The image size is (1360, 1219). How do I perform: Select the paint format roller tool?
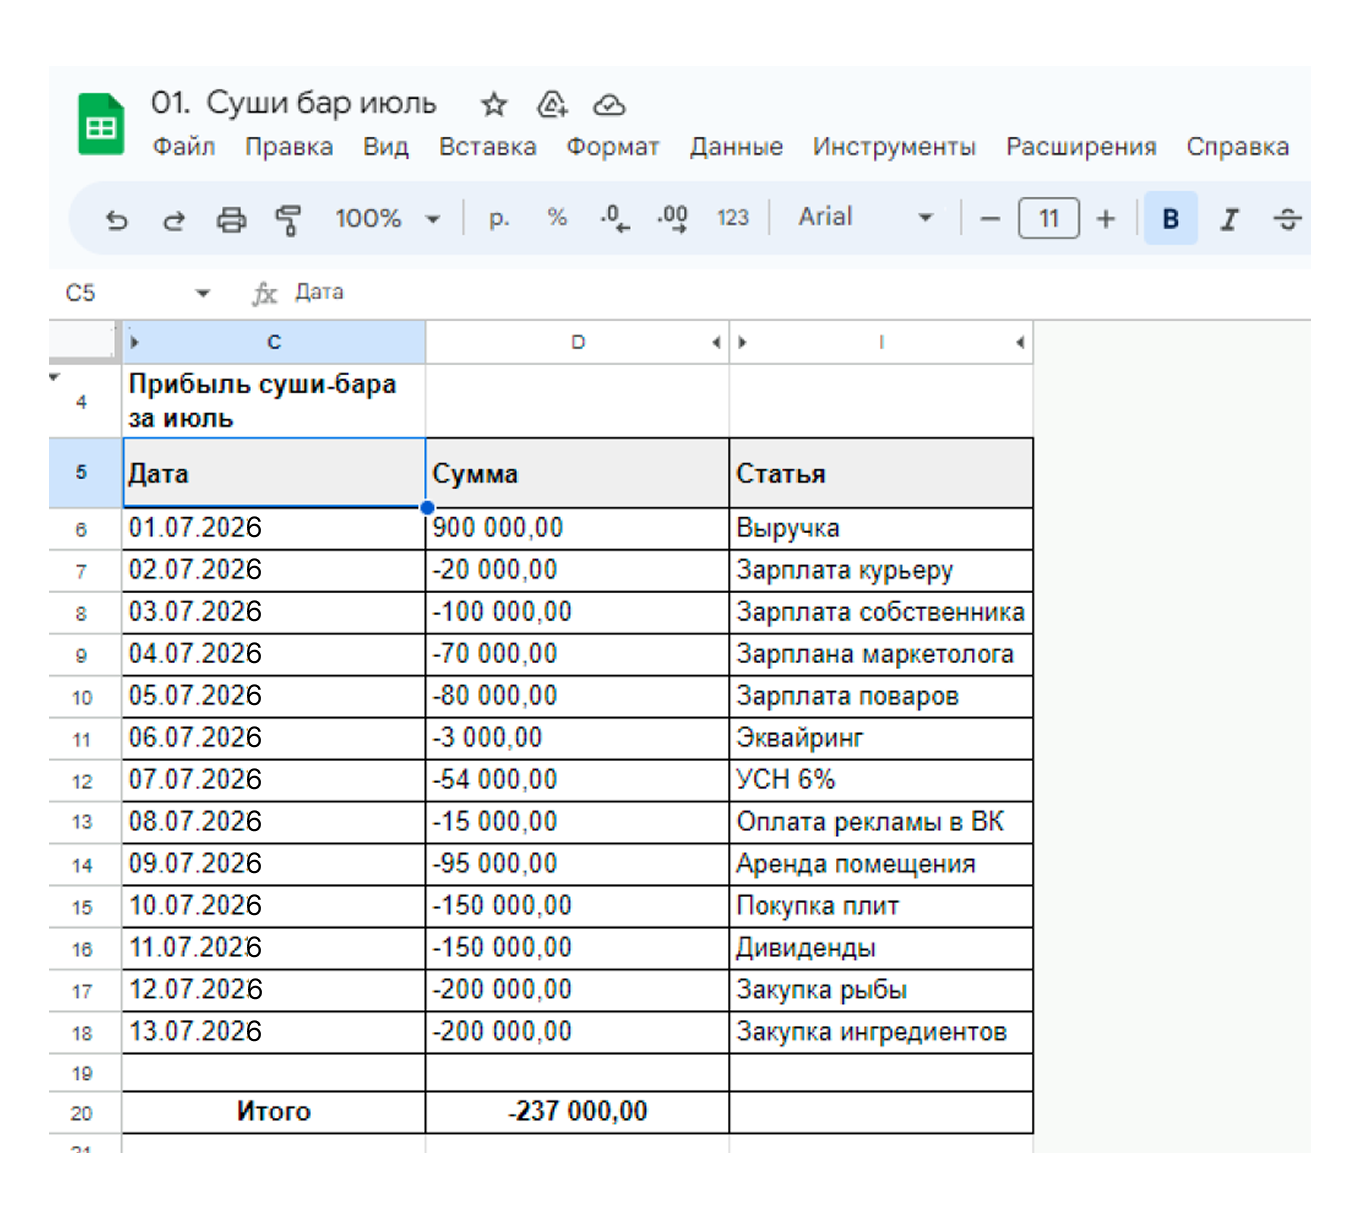pyautogui.click(x=288, y=219)
